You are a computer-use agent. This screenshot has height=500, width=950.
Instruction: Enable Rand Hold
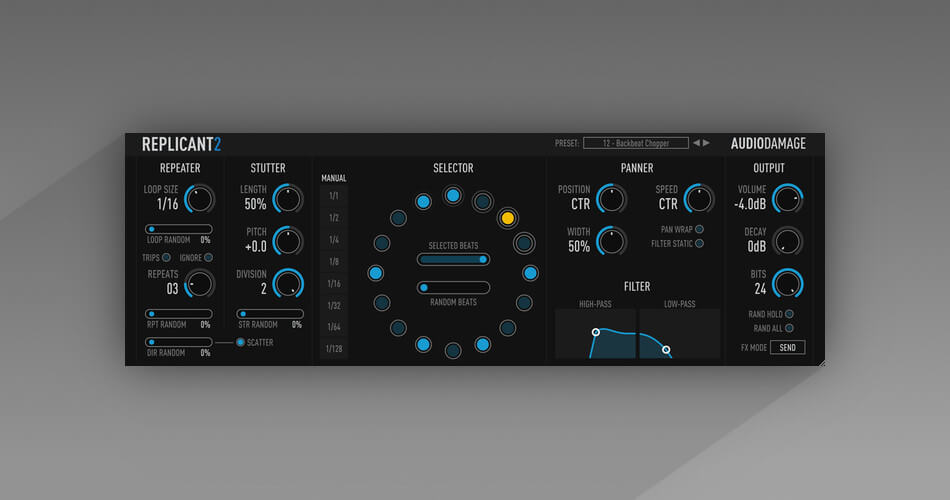789,314
